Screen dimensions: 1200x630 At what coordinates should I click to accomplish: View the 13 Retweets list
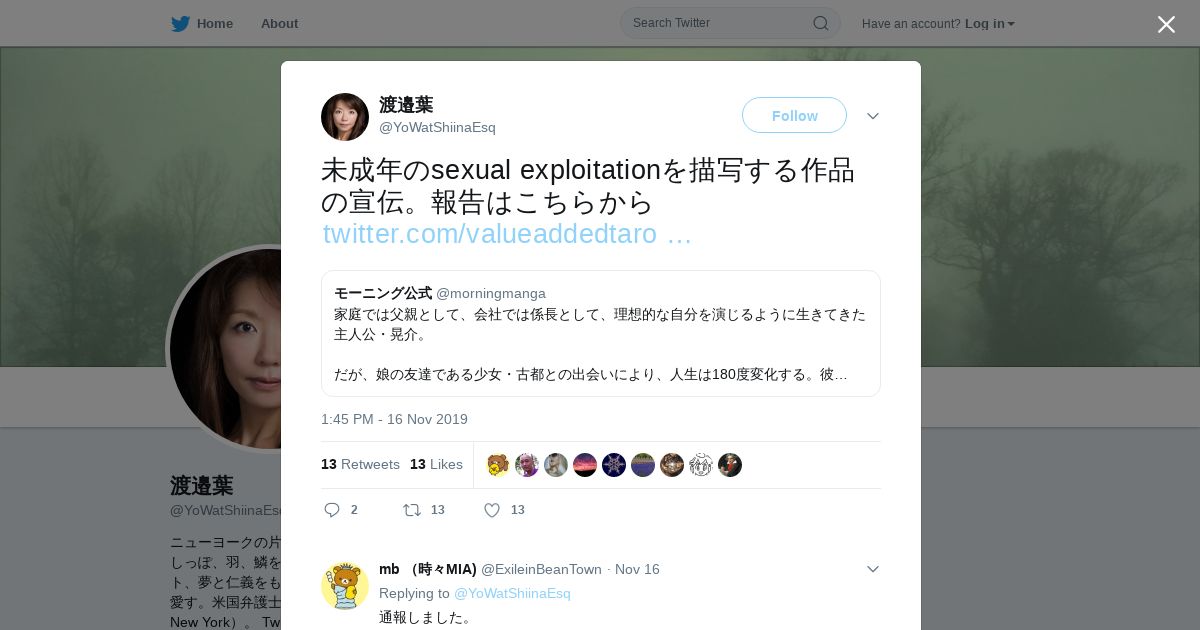[360, 464]
